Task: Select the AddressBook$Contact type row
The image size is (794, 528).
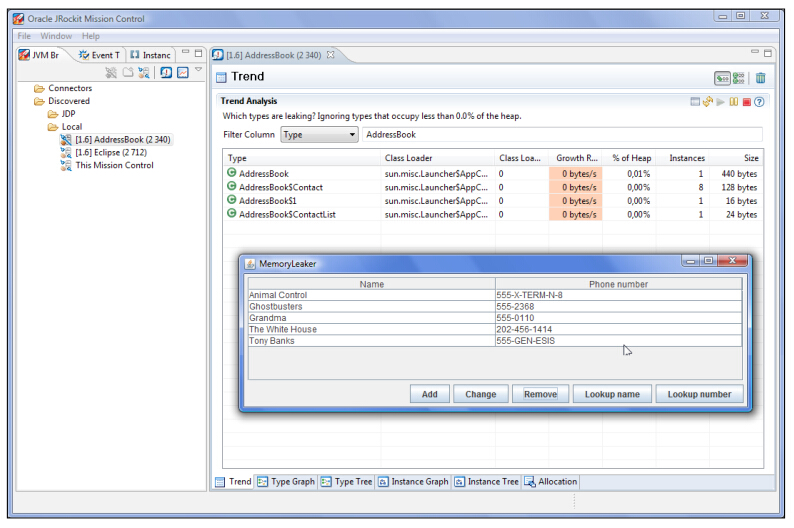Action: (493, 187)
